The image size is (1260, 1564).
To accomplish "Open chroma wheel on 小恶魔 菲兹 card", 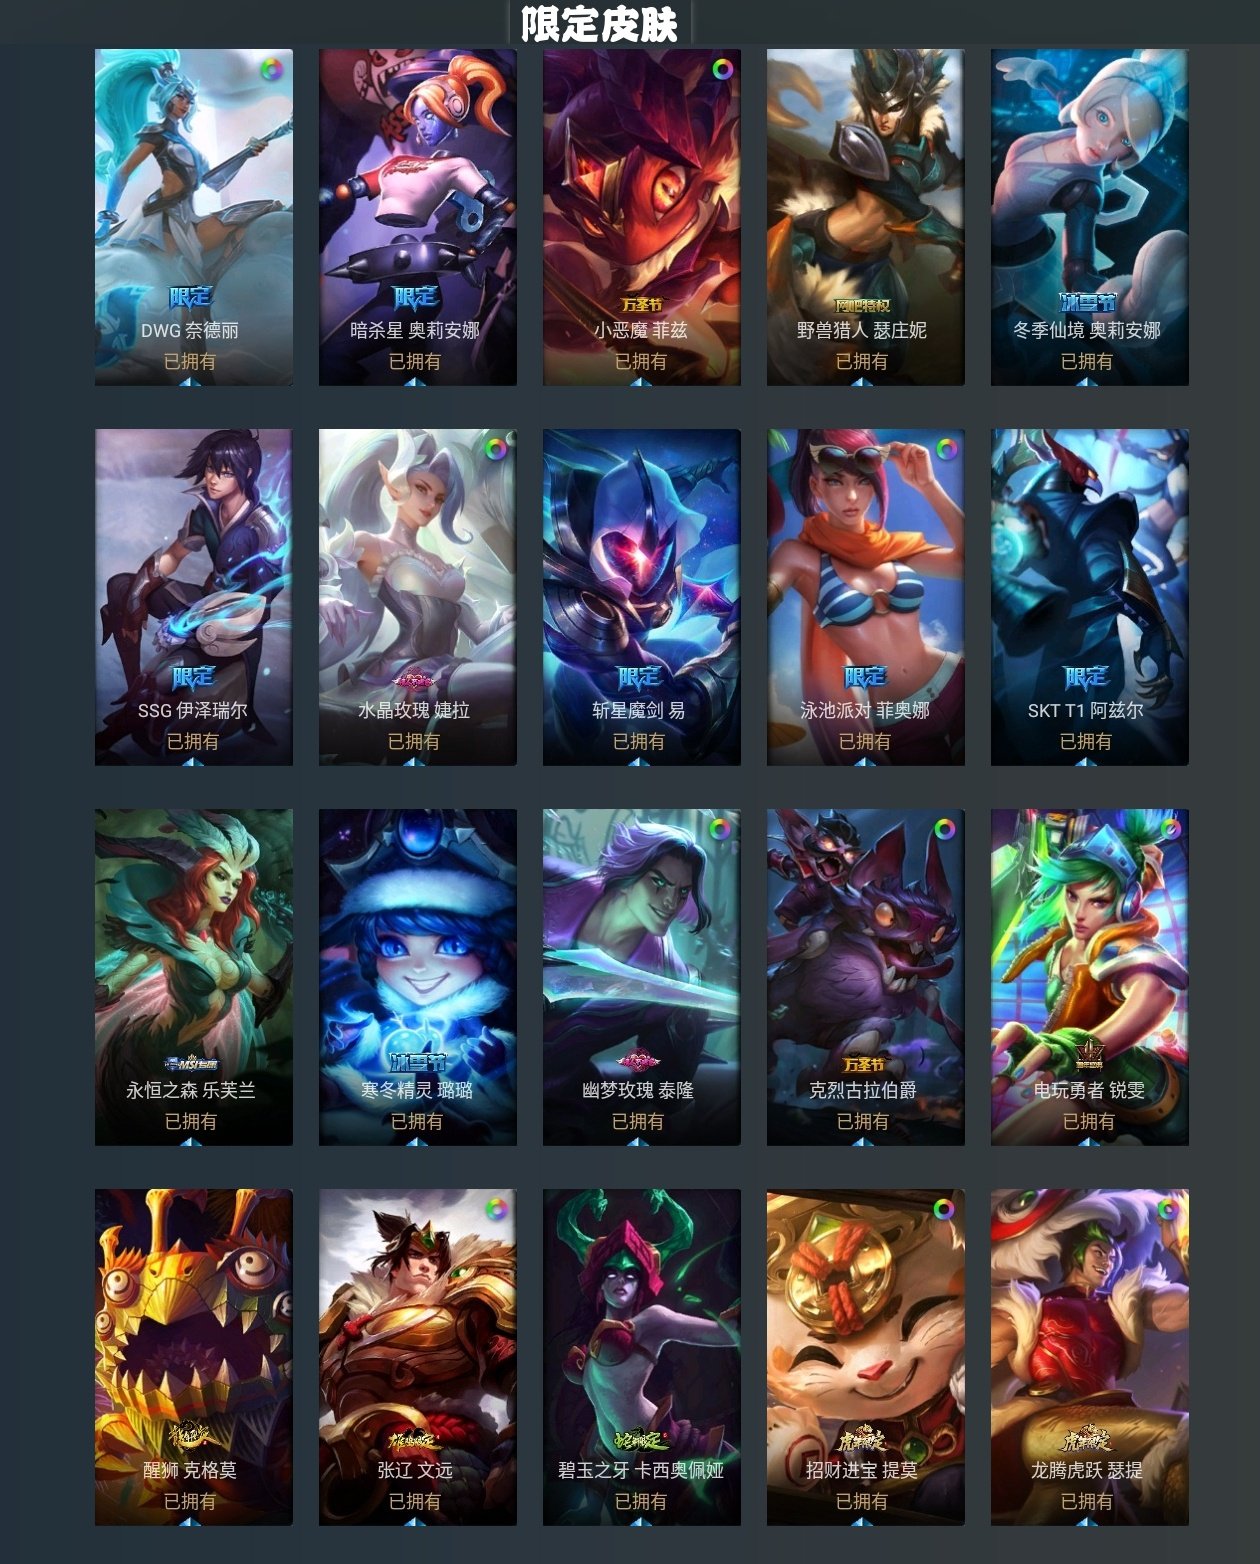I will pyautogui.click(x=721, y=70).
